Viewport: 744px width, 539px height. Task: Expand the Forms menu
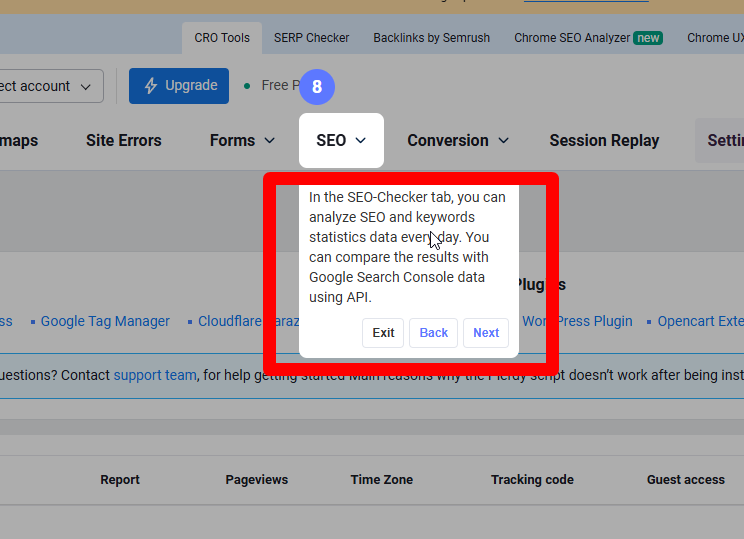pyautogui.click(x=242, y=140)
